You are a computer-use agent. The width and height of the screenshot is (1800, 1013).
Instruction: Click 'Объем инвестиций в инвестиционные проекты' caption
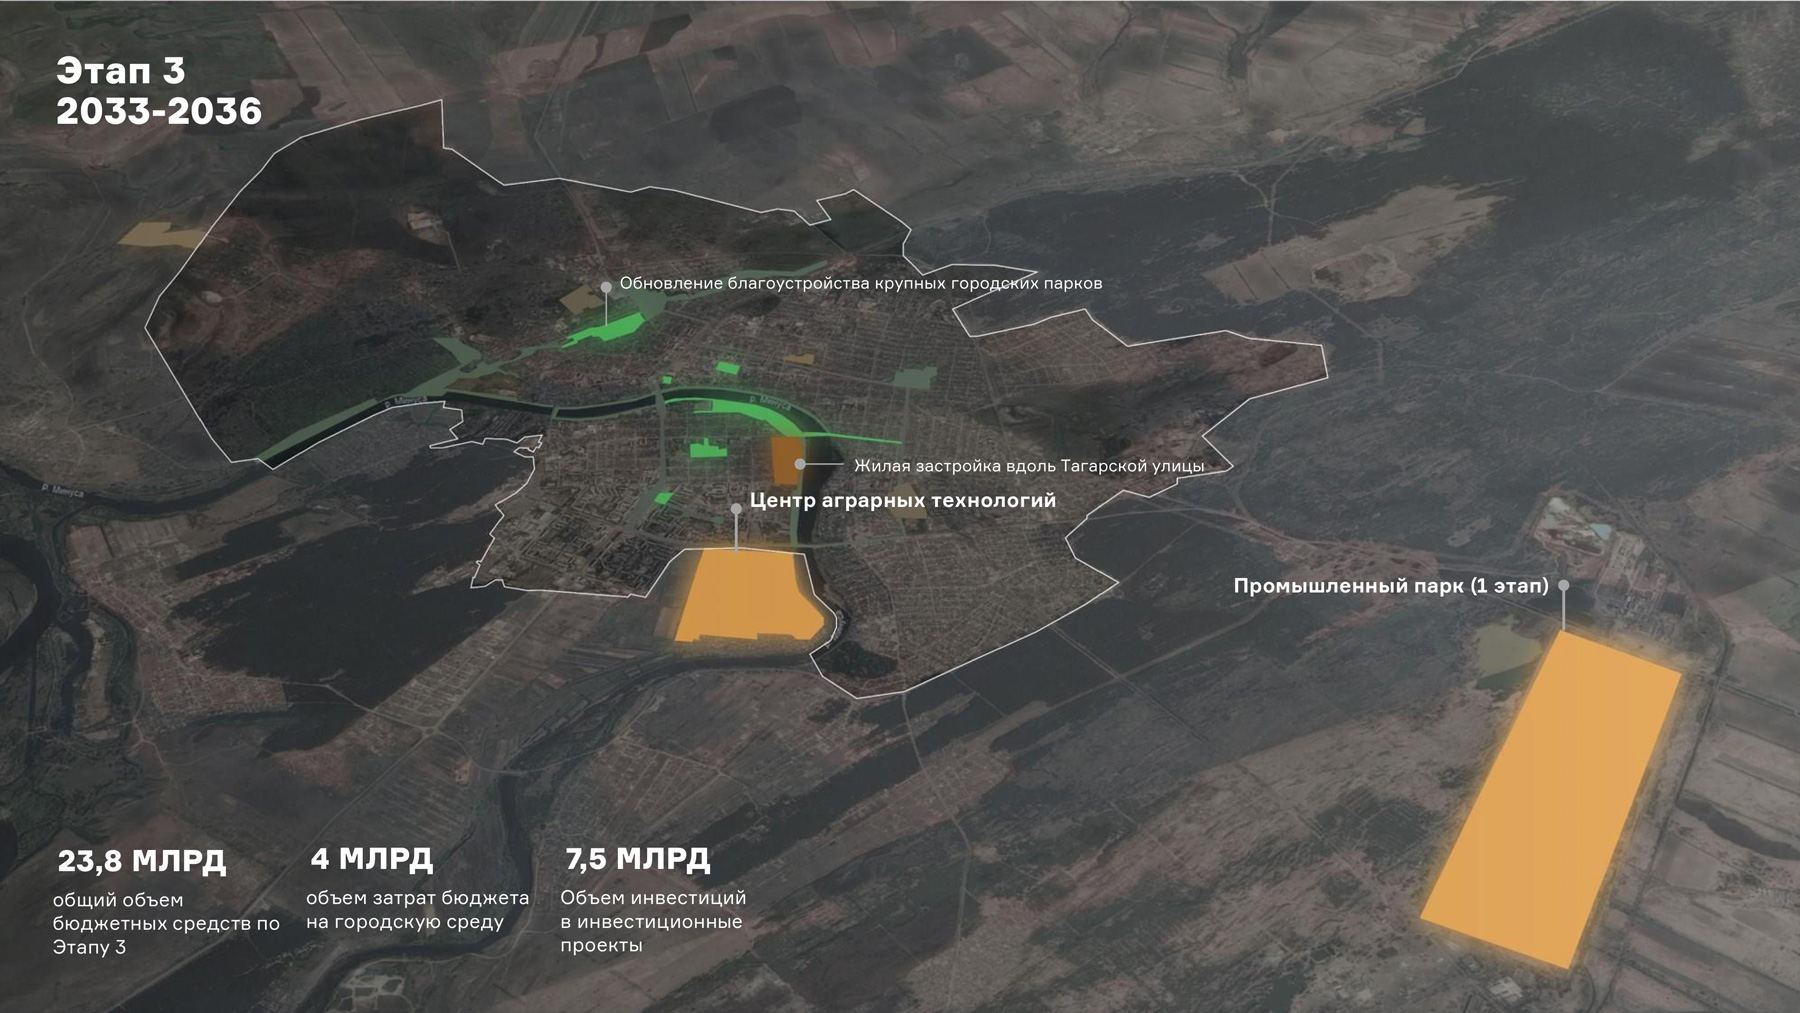(x=652, y=921)
